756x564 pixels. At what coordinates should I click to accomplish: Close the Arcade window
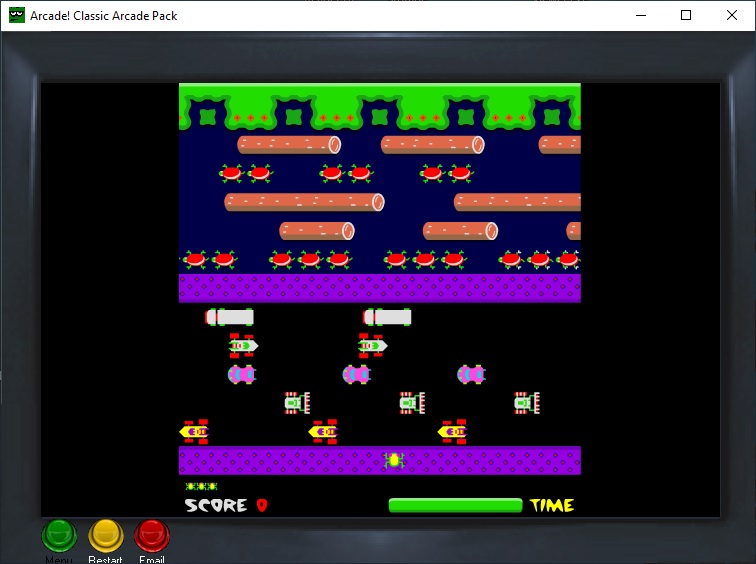click(731, 15)
